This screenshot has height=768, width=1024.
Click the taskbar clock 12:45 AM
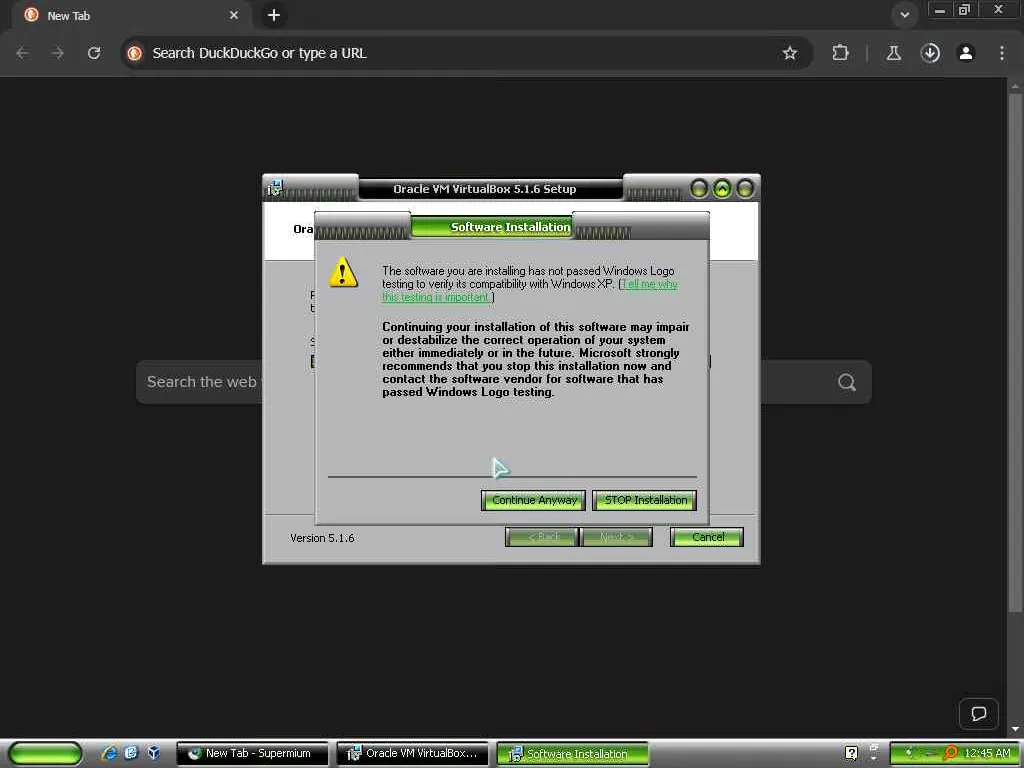click(987, 753)
